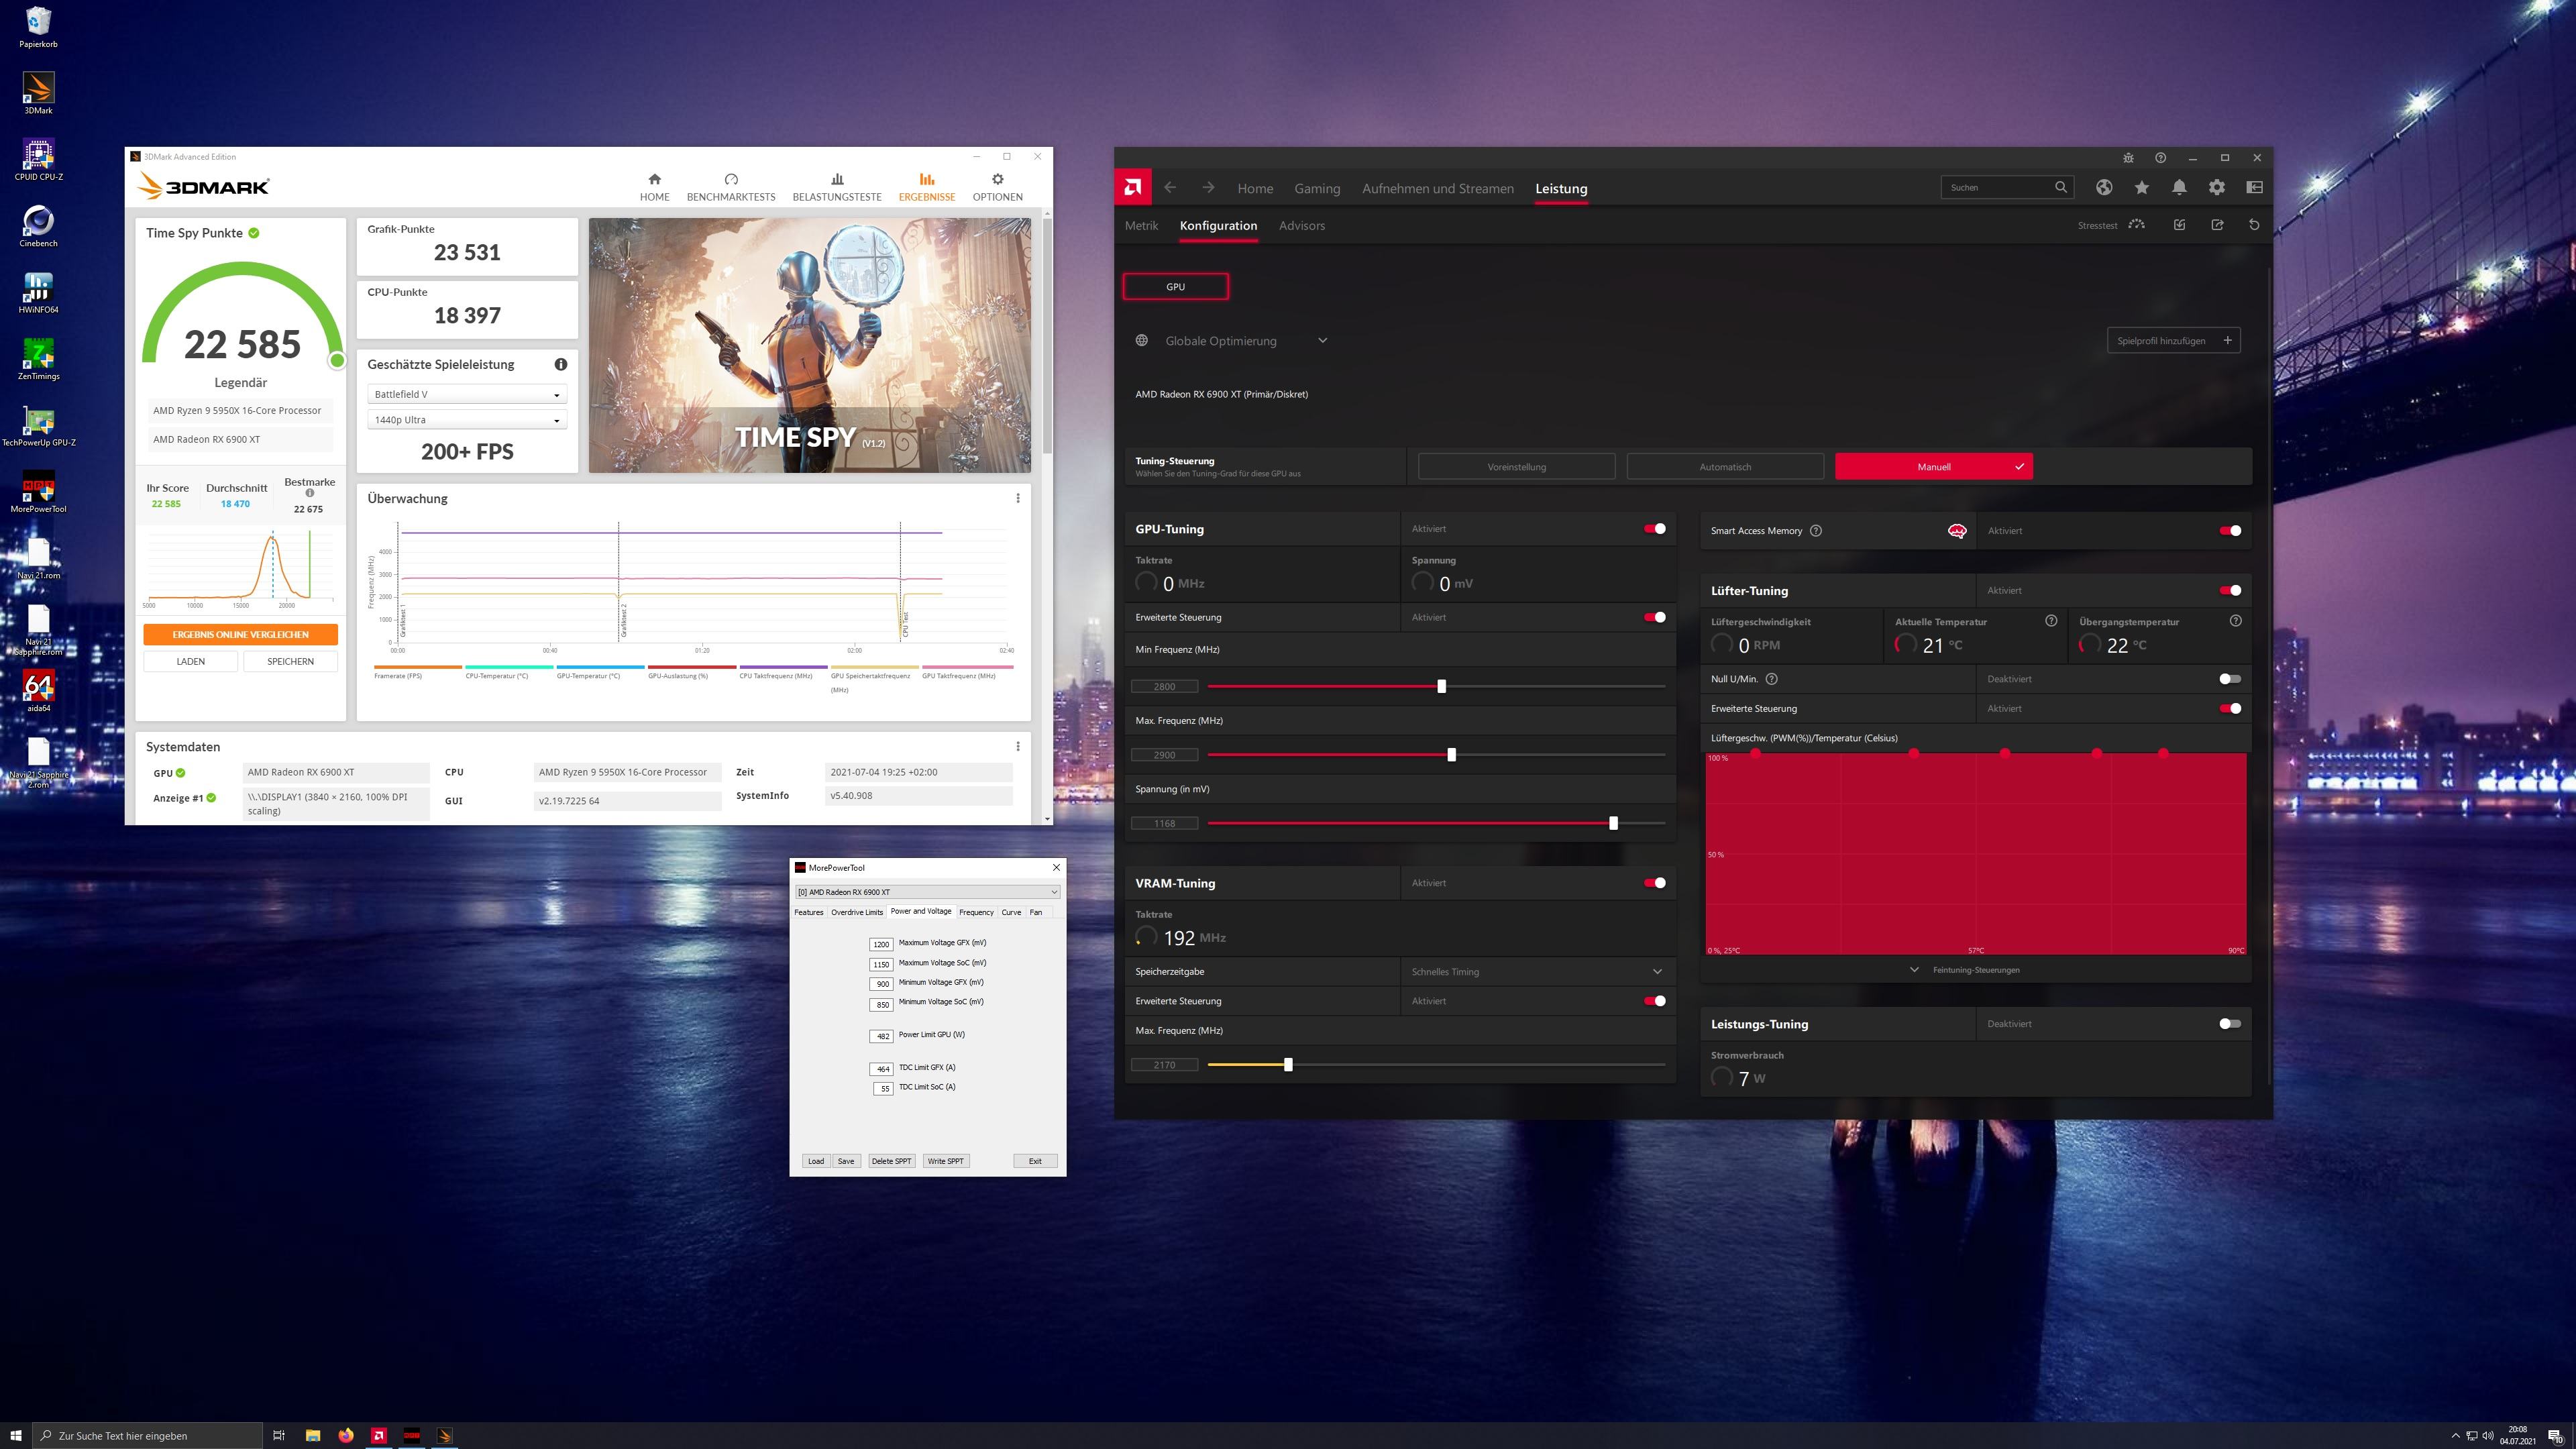
Task: Open the Smart Access Memory help icon
Action: 1816,531
